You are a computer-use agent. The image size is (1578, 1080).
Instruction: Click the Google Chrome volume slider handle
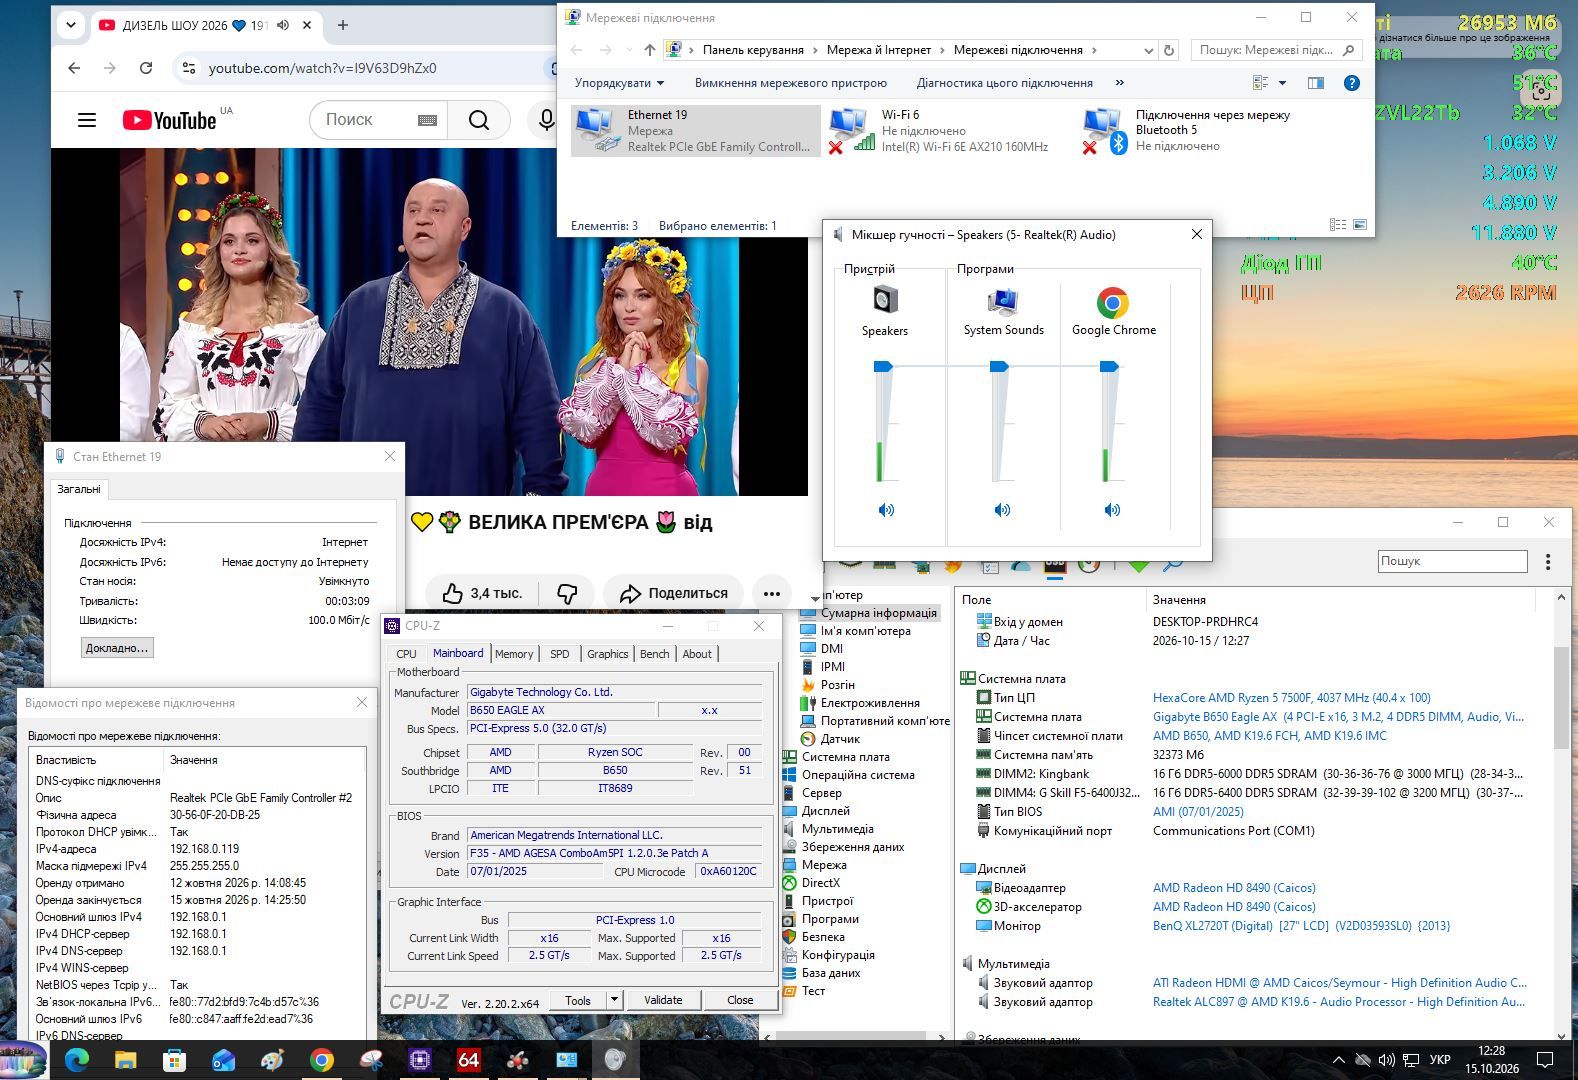[1109, 367]
